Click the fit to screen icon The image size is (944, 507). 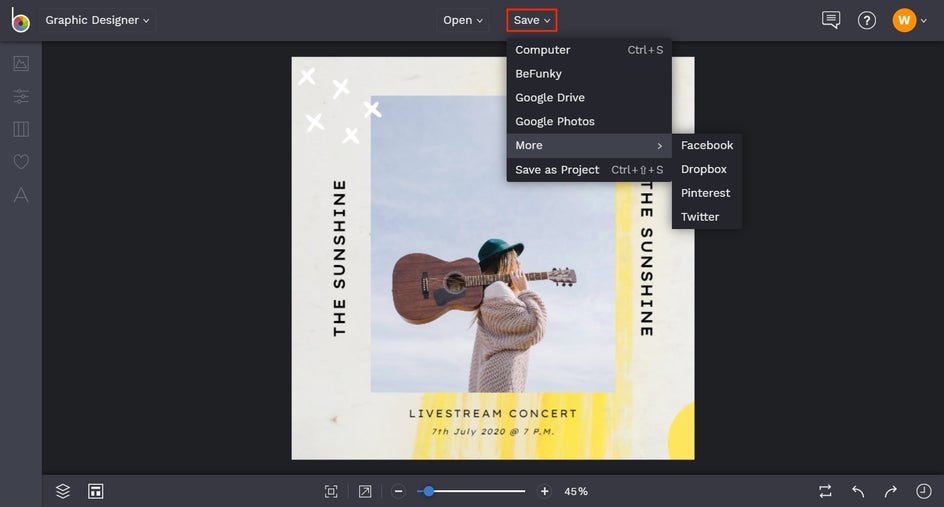coord(331,491)
